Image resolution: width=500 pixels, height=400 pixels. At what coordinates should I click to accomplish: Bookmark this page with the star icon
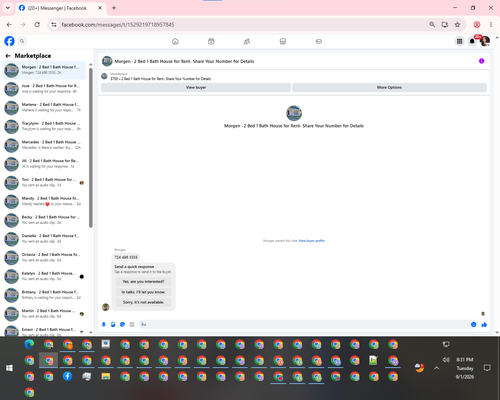pos(457,24)
